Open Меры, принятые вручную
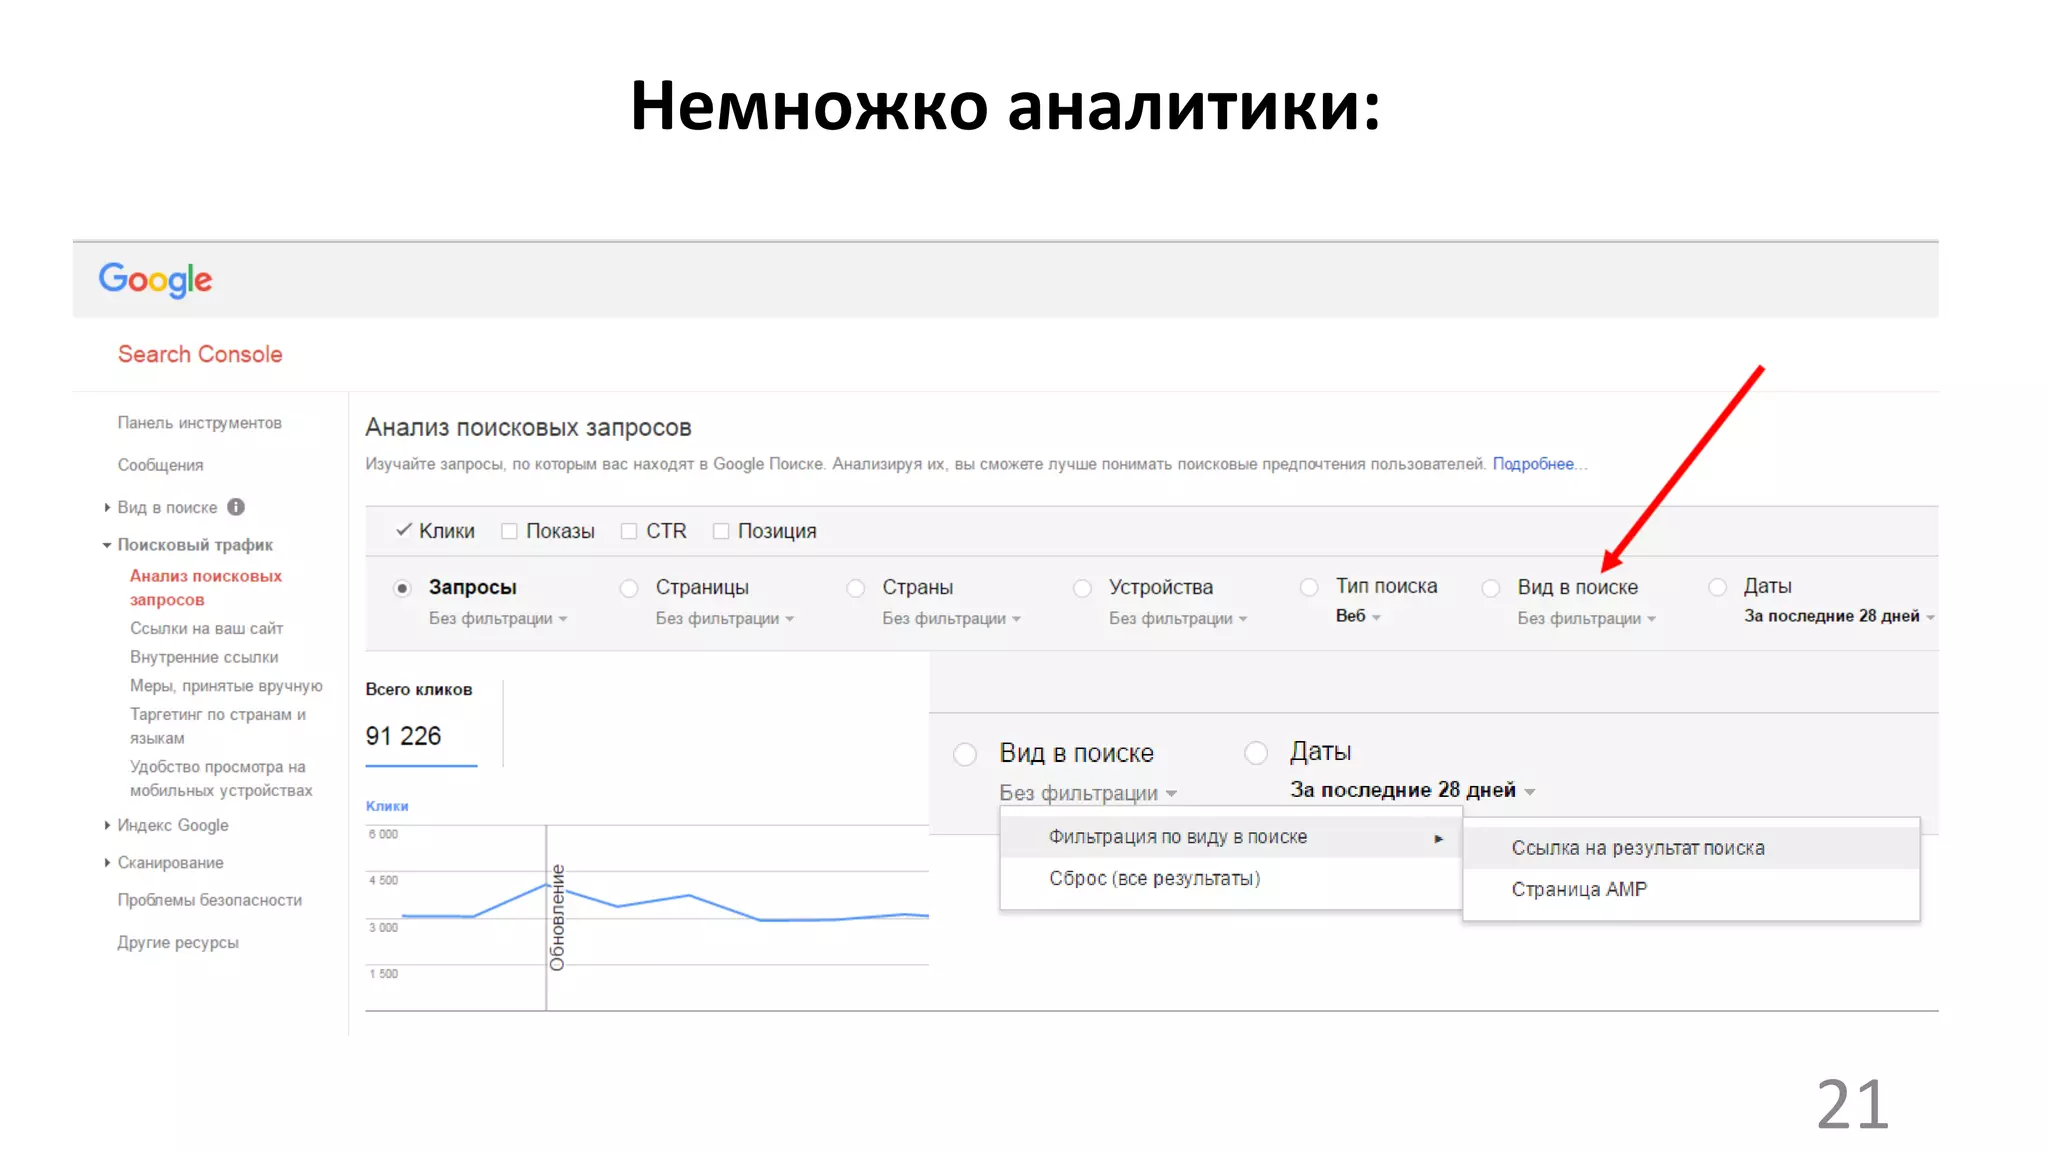The image size is (2048, 1152). [226, 686]
